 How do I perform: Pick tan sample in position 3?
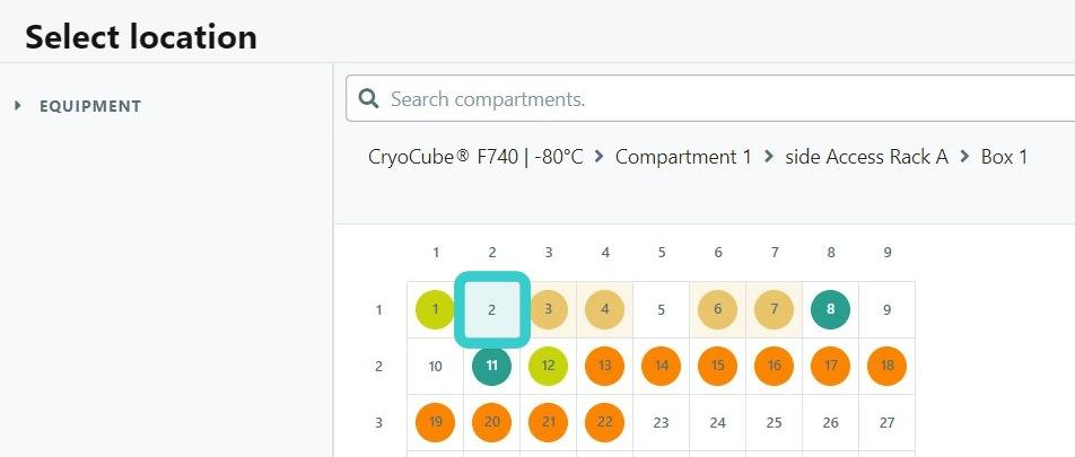548,309
